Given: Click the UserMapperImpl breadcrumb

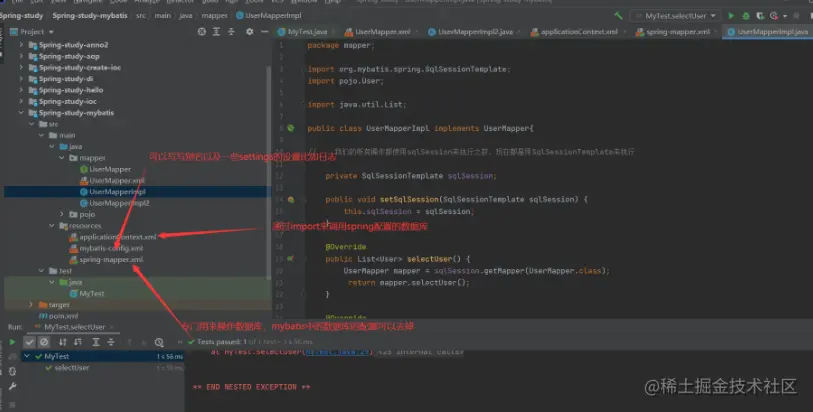Looking at the screenshot, I should pos(269,16).
